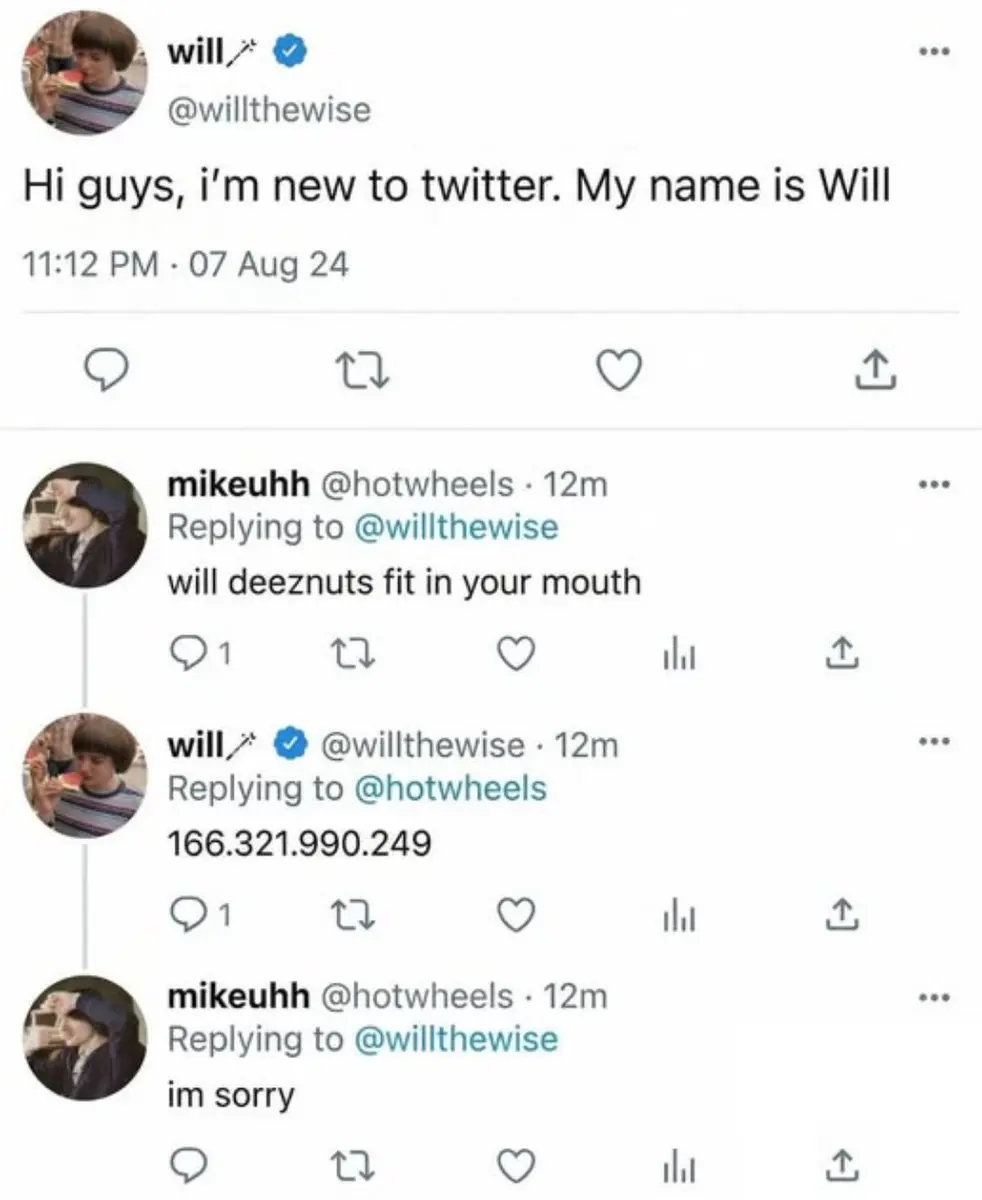Open will's profile picture on main tweet
Image resolution: width=982 pixels, height=1200 pixels.
83,75
